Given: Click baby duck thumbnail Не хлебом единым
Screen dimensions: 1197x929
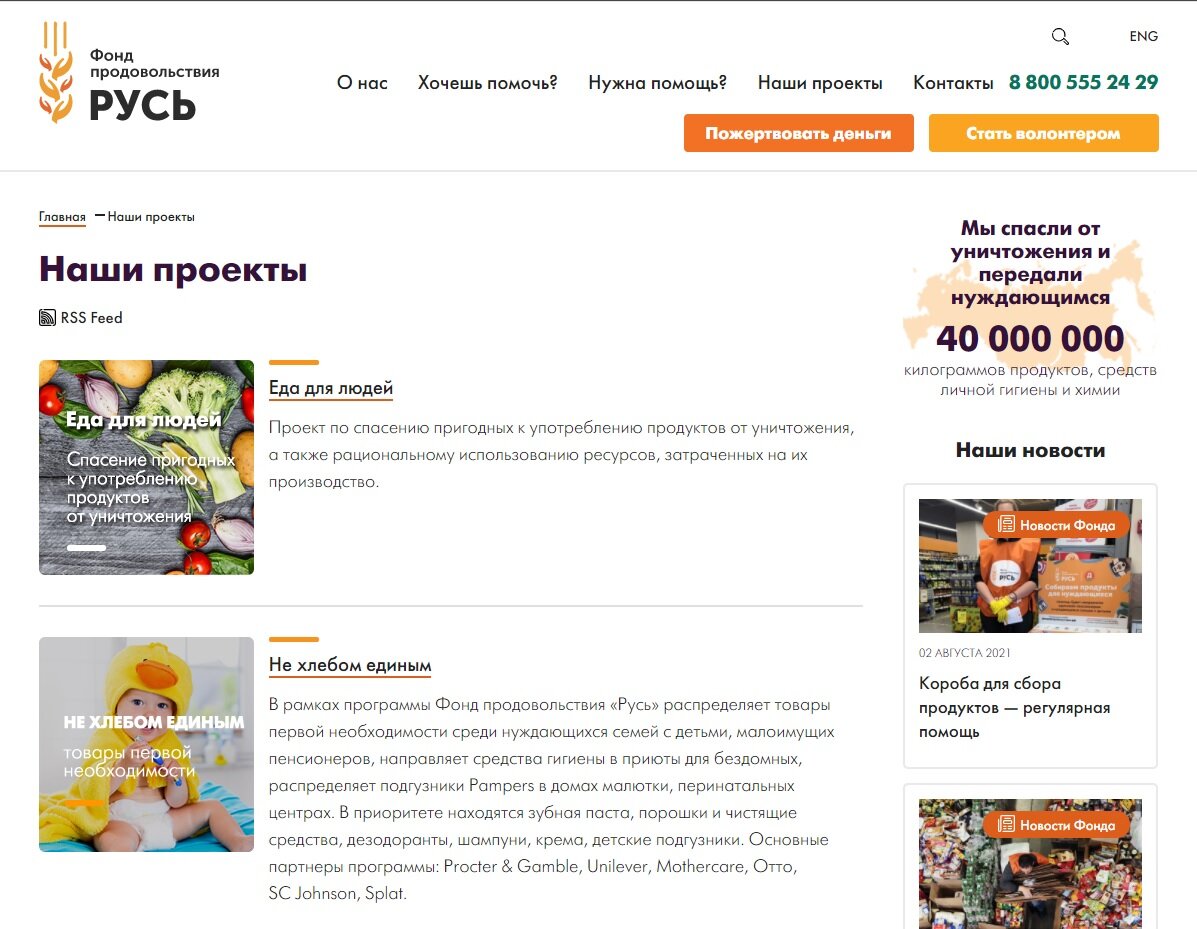Looking at the screenshot, I should [147, 744].
